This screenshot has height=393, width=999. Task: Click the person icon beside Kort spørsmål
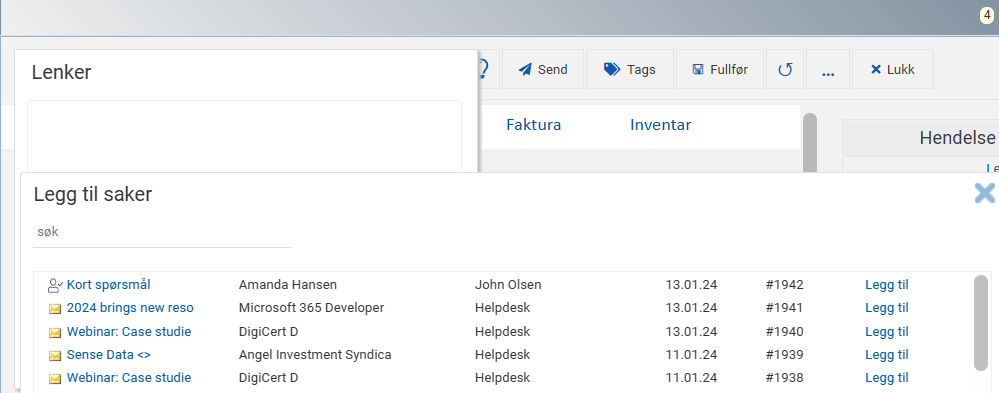(x=55, y=285)
